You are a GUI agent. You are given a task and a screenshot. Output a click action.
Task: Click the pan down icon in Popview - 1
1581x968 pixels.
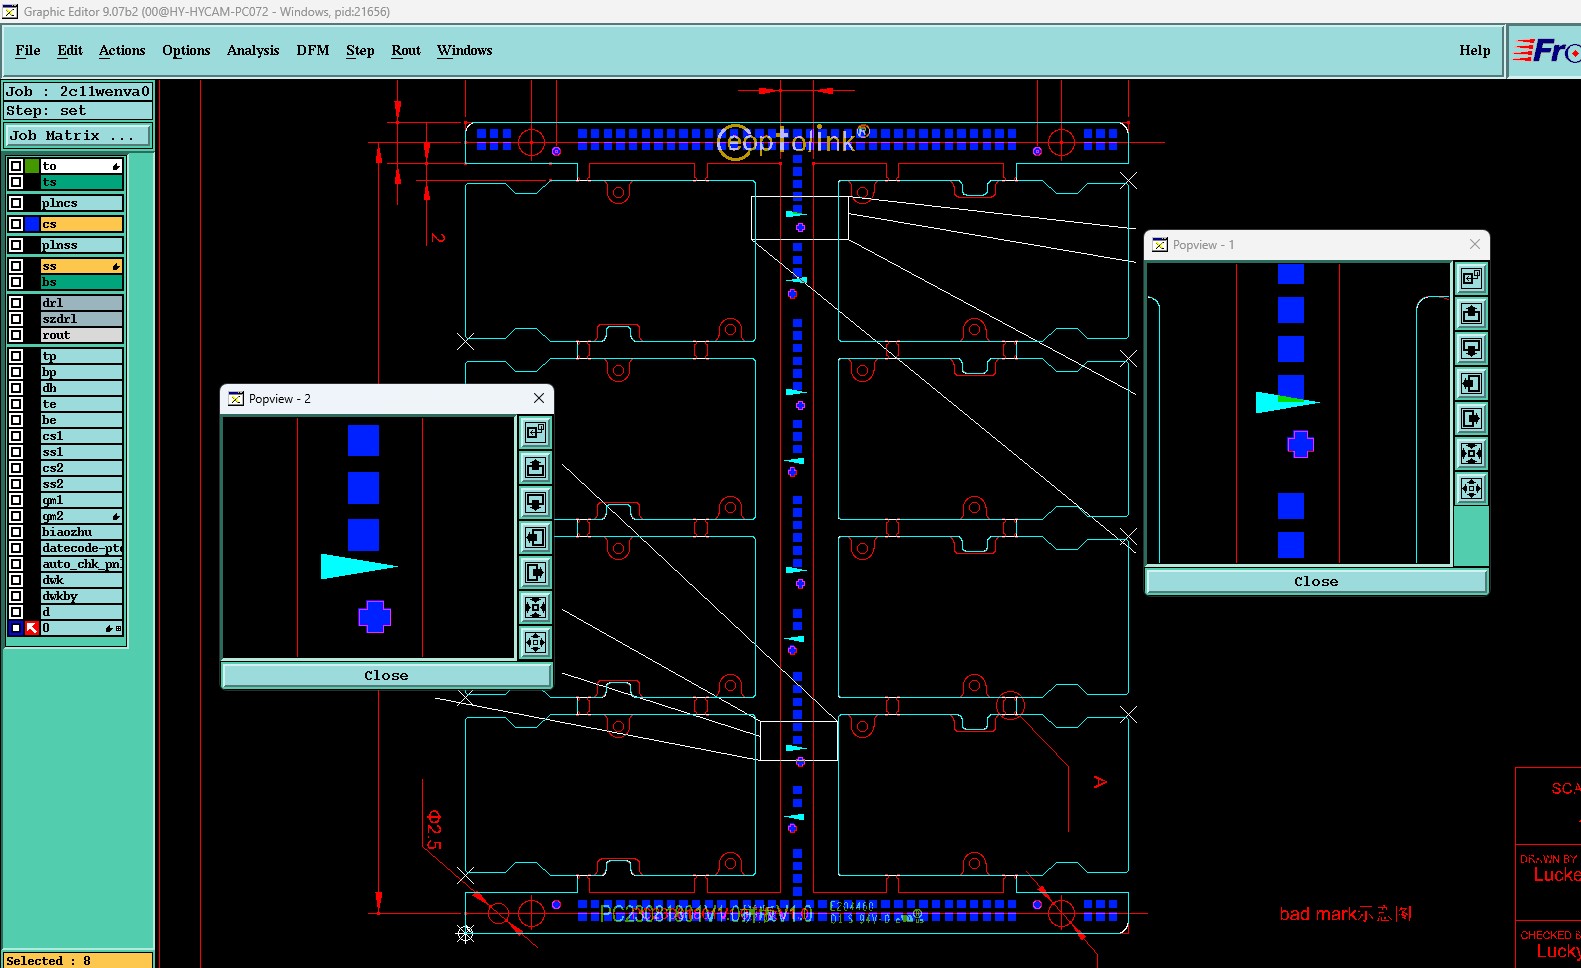1471,349
